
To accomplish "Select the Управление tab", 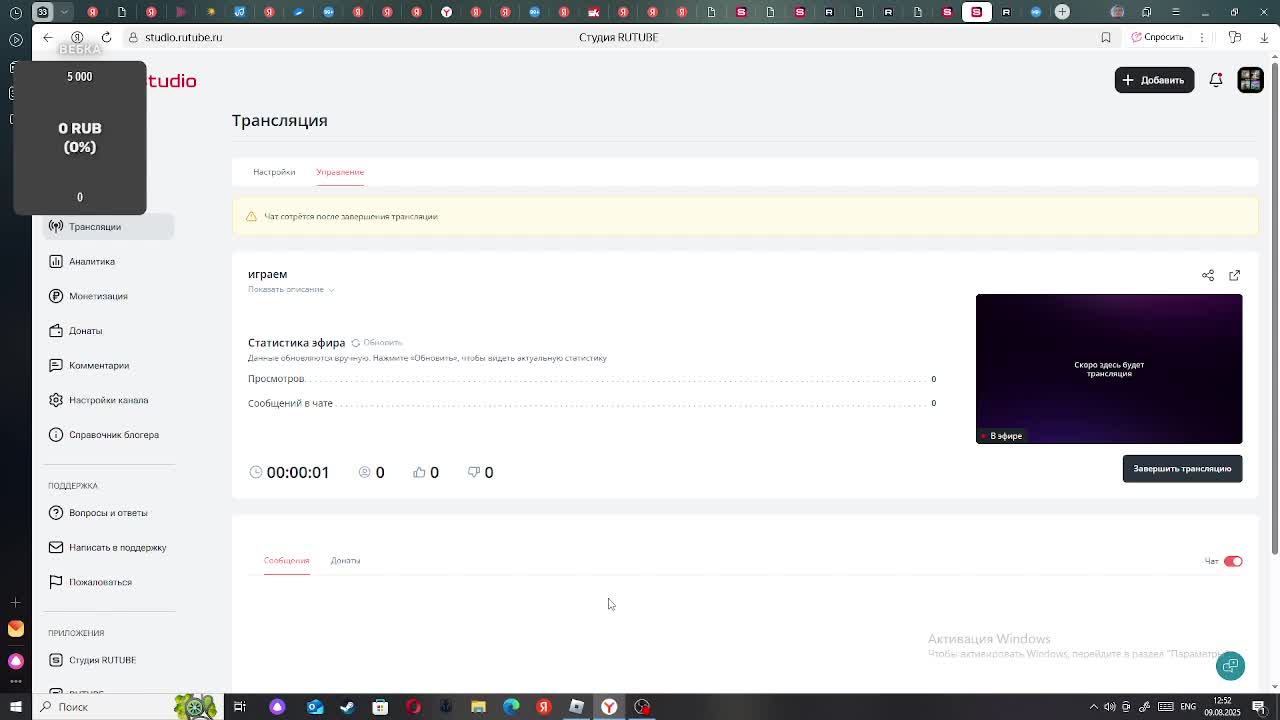I will pyautogui.click(x=340, y=172).
